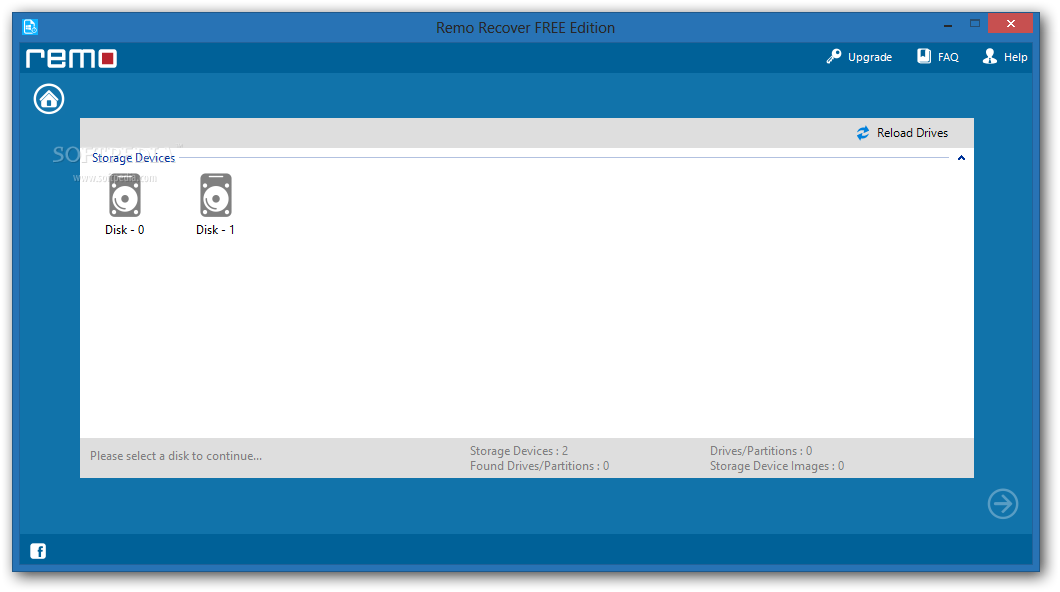Click the remo logo

pos(72,58)
